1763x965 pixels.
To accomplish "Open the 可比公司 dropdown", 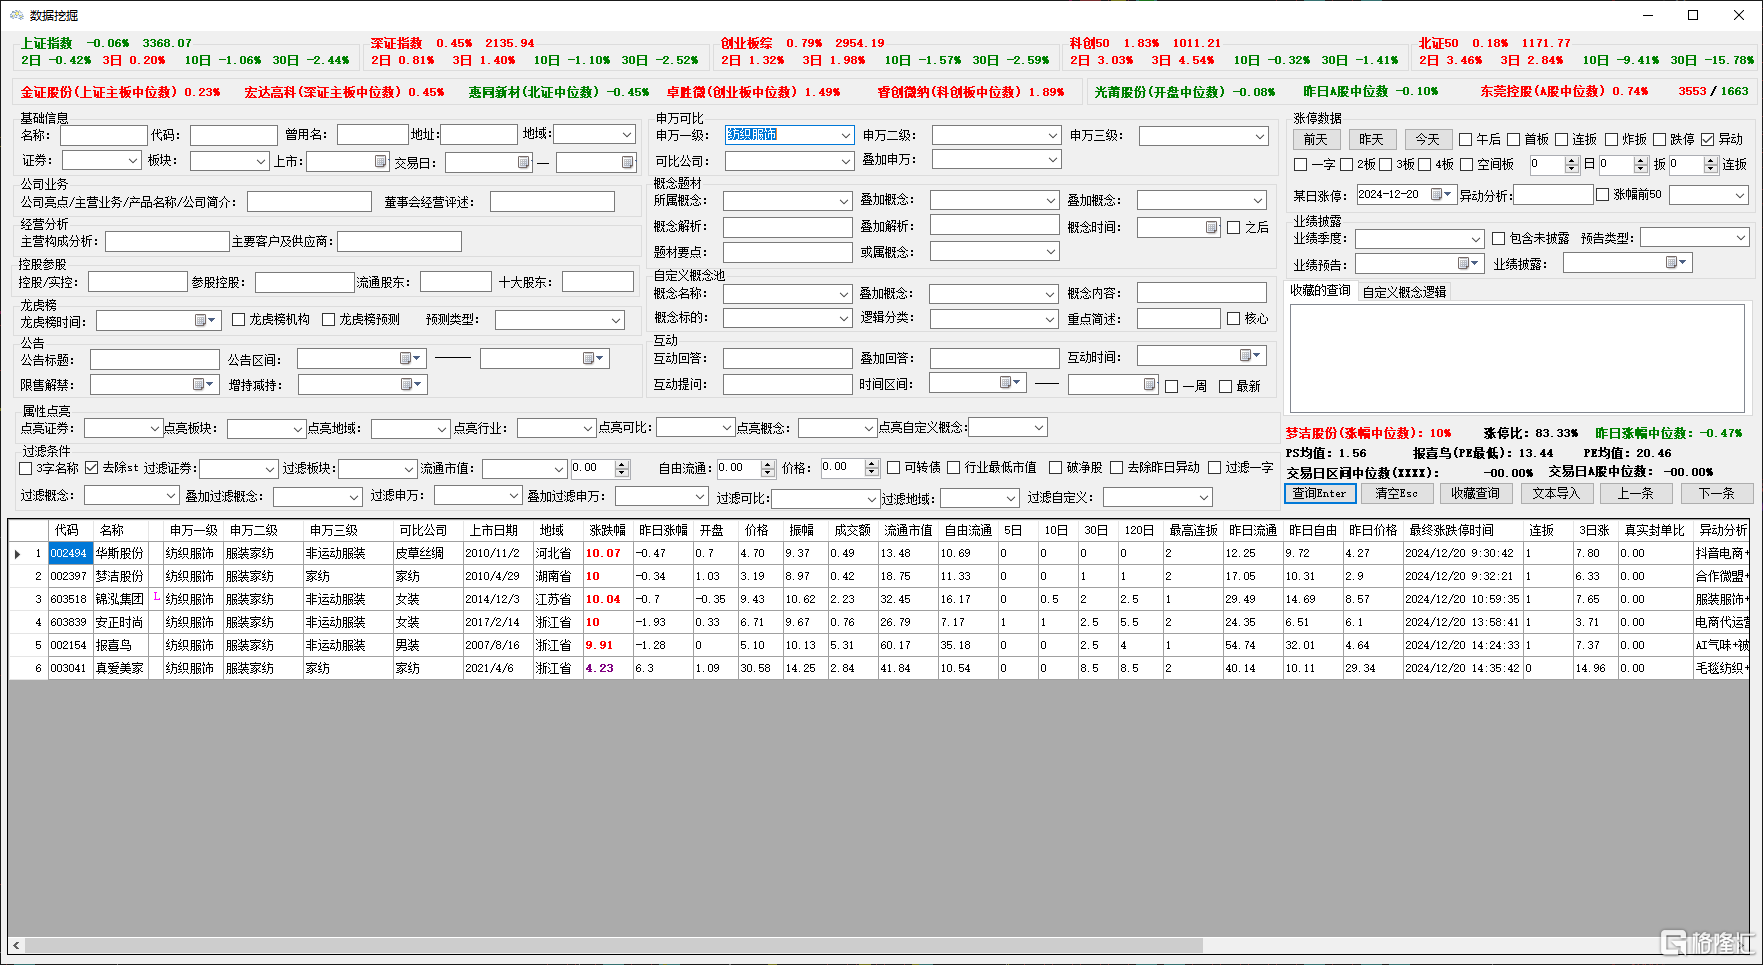I will [846, 161].
